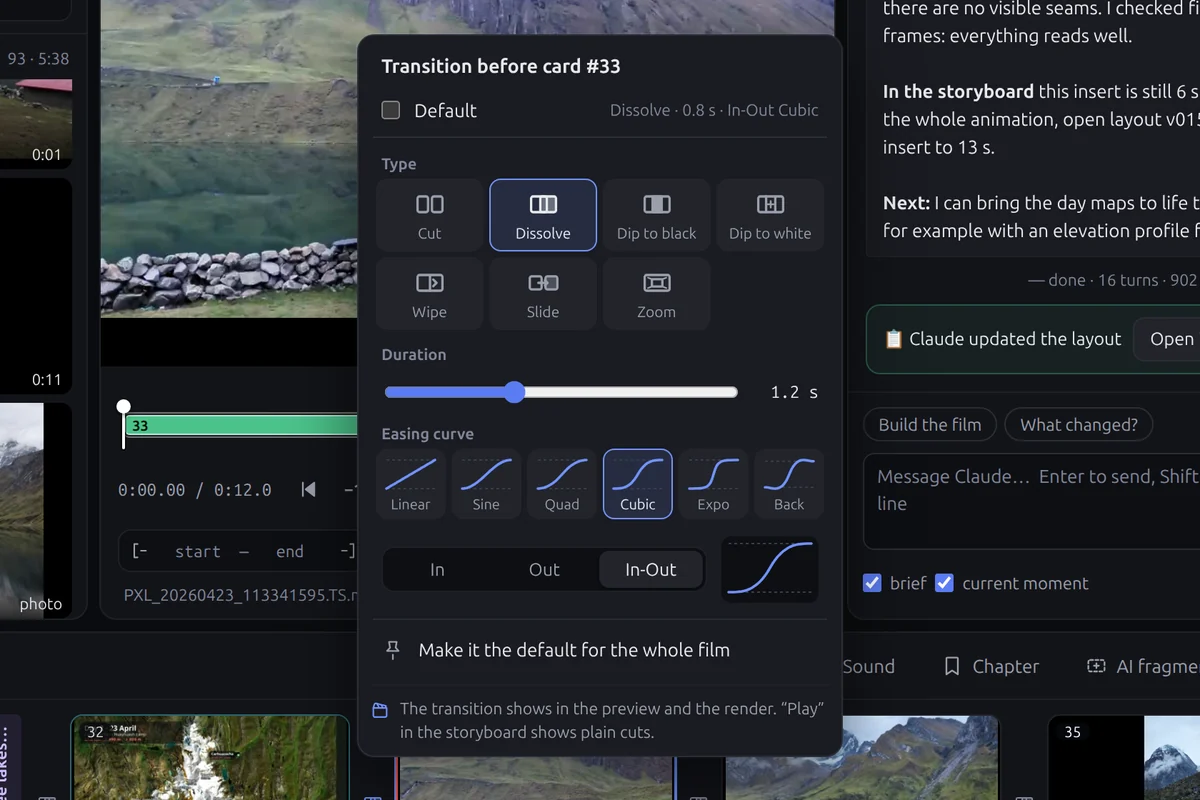Click the Build the film button

pos(930,424)
